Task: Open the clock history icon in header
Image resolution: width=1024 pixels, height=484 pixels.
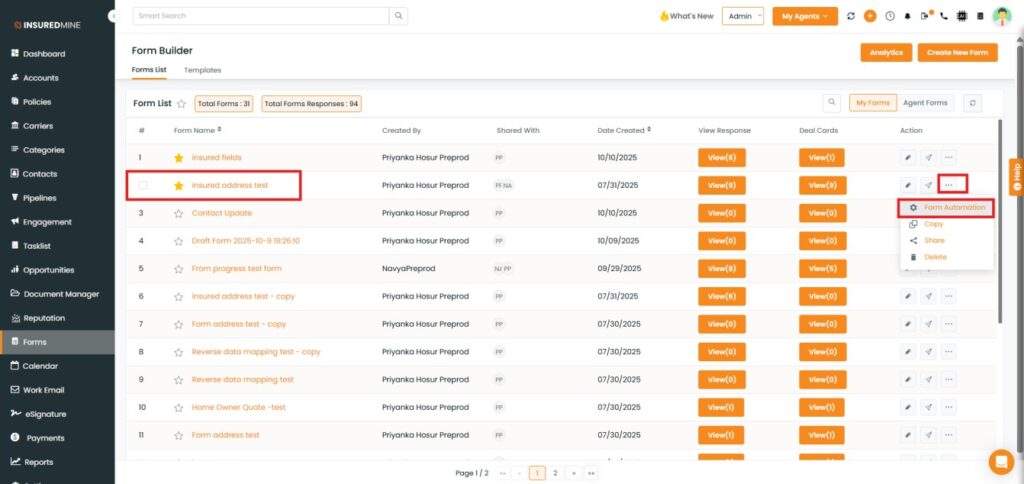Action: [889, 16]
